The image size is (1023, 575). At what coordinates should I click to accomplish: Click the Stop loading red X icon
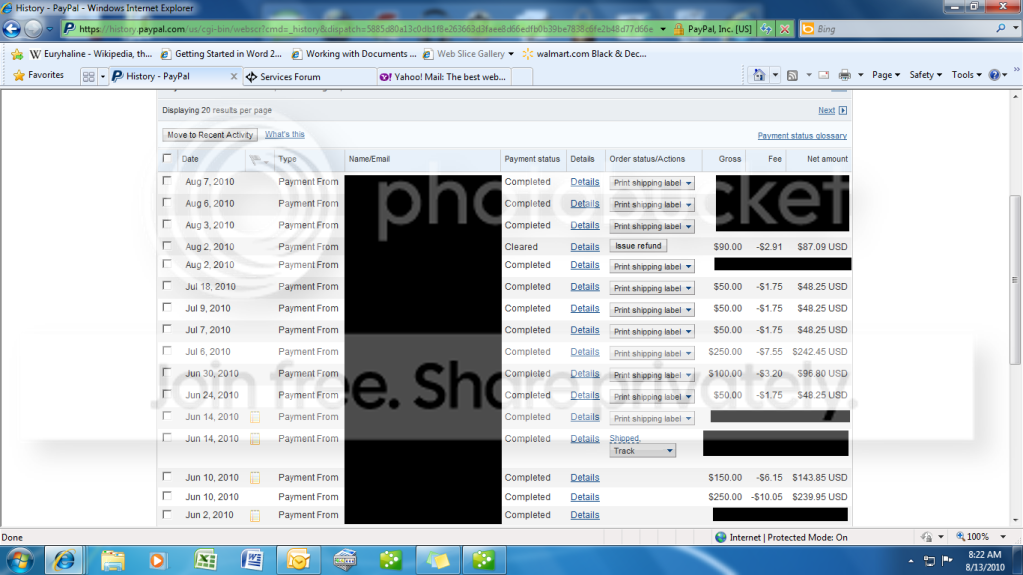click(x=785, y=29)
